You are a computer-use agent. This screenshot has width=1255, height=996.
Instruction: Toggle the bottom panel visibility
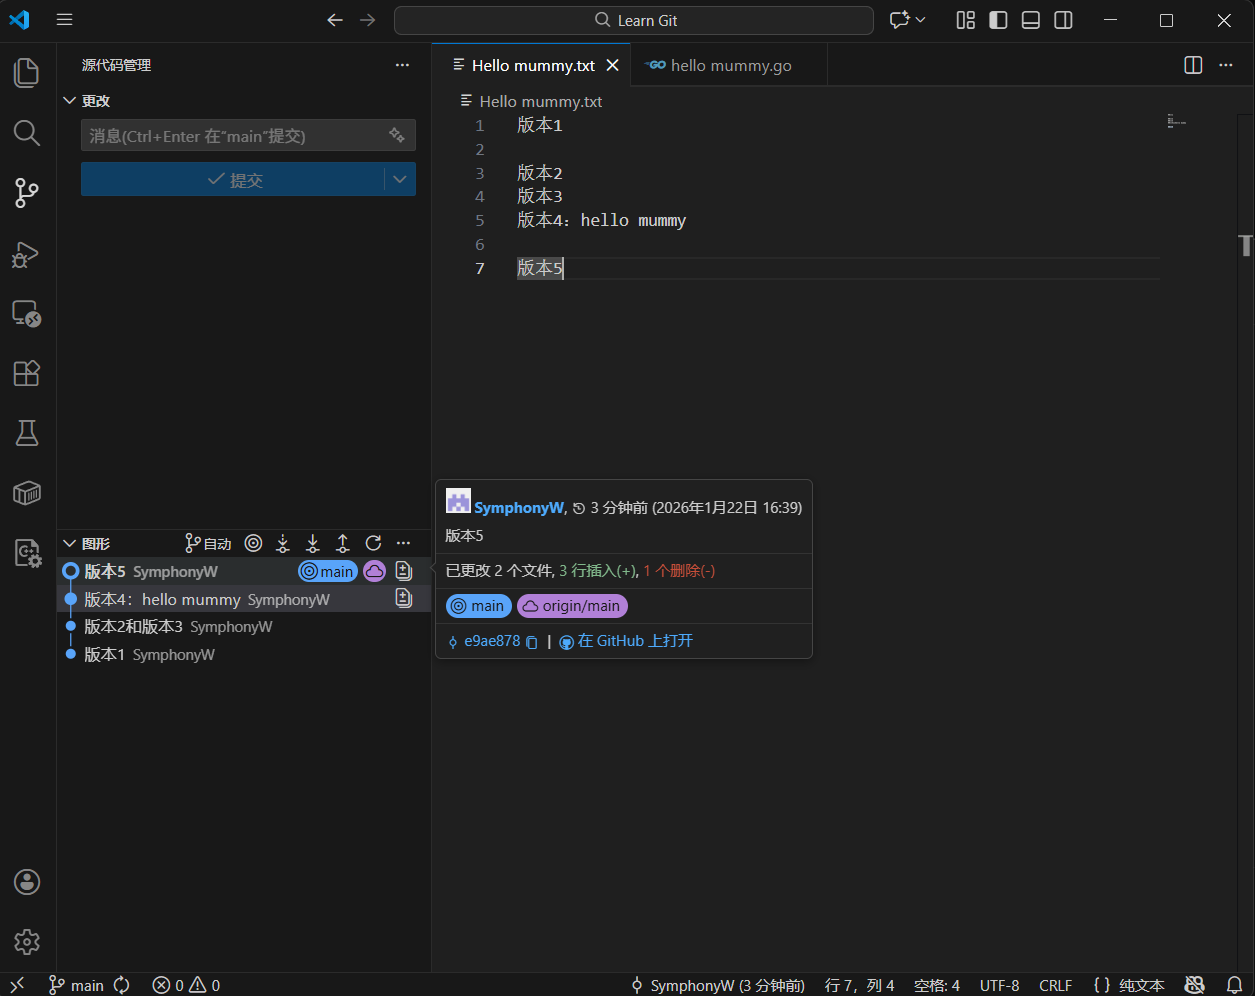(x=1031, y=20)
